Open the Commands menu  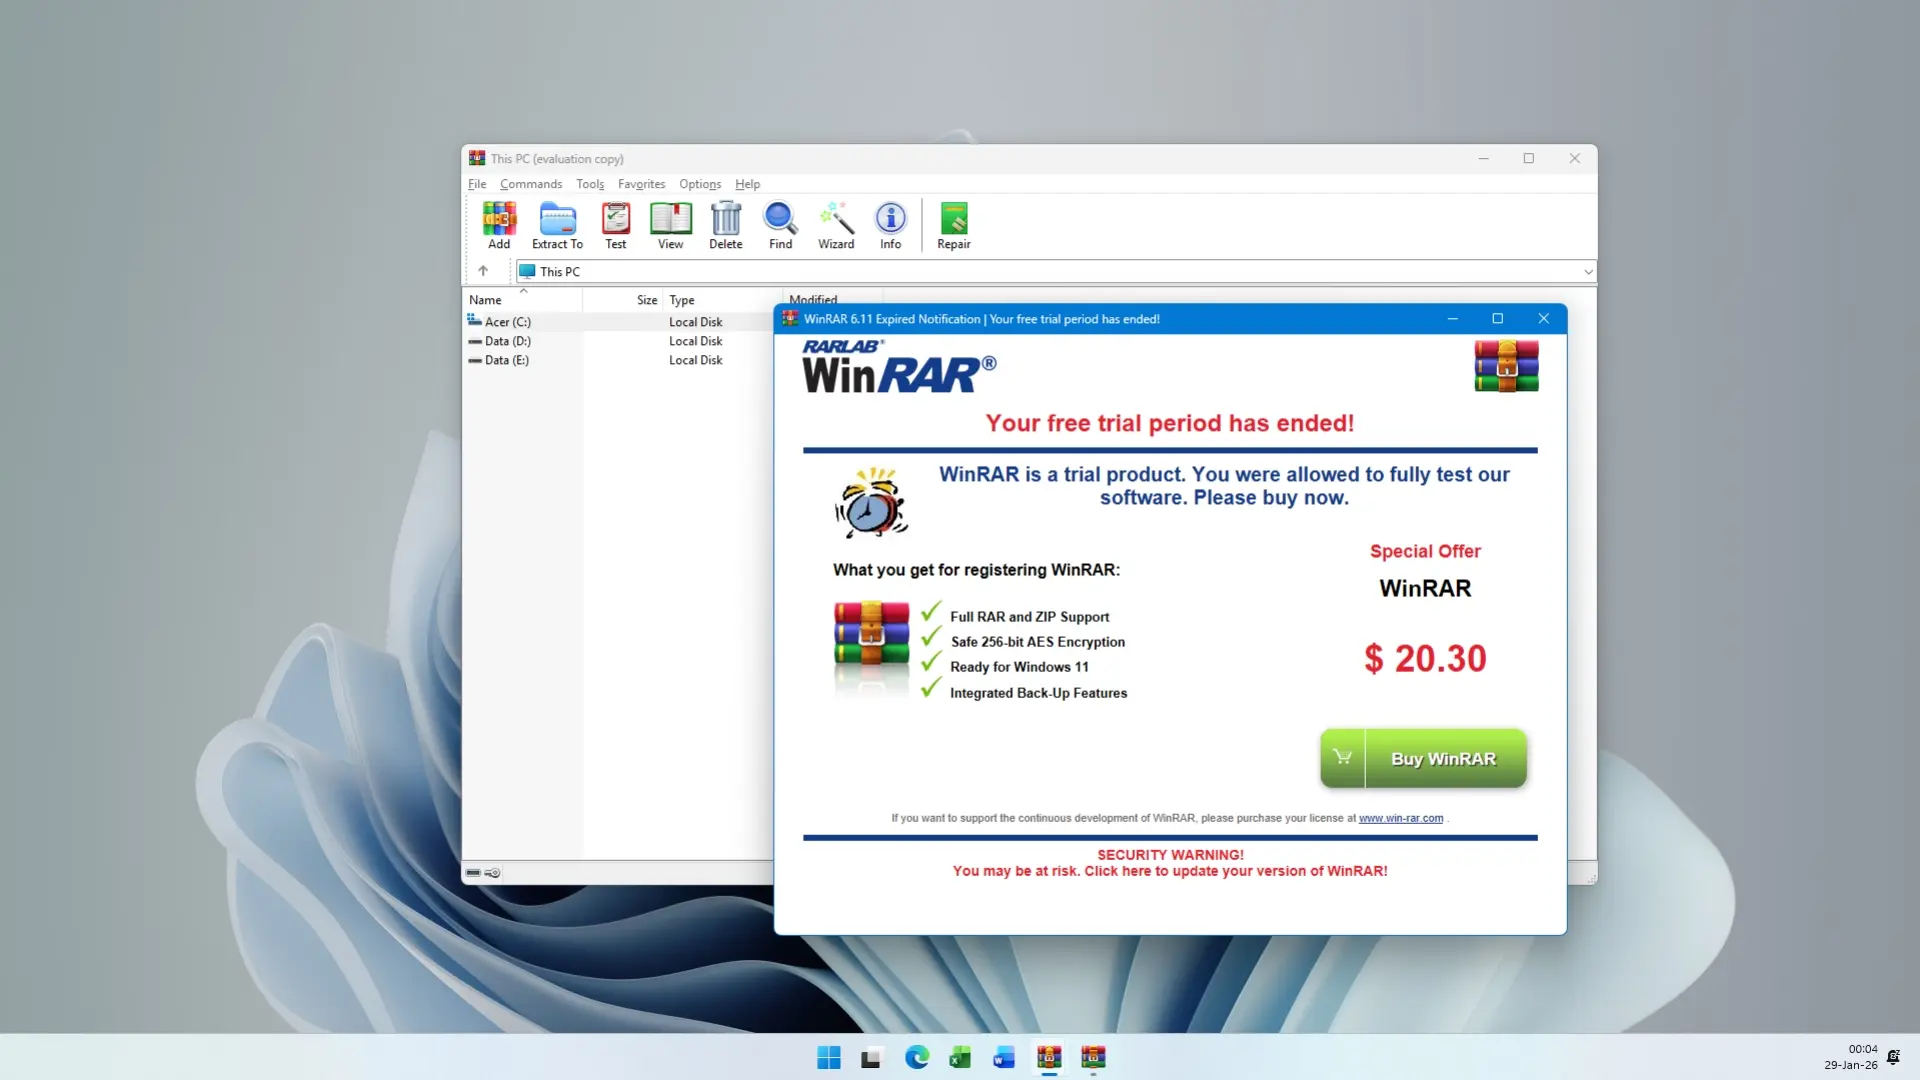click(x=530, y=184)
